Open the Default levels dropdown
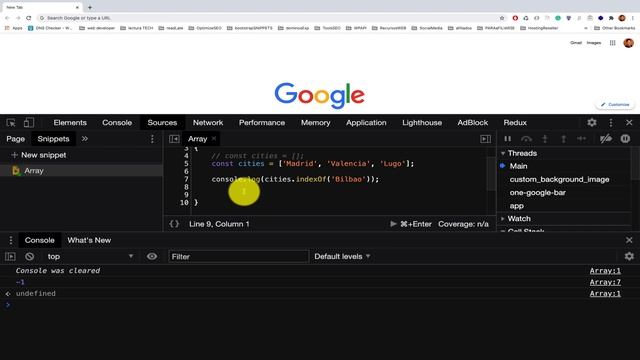640x360 pixels. coord(342,256)
